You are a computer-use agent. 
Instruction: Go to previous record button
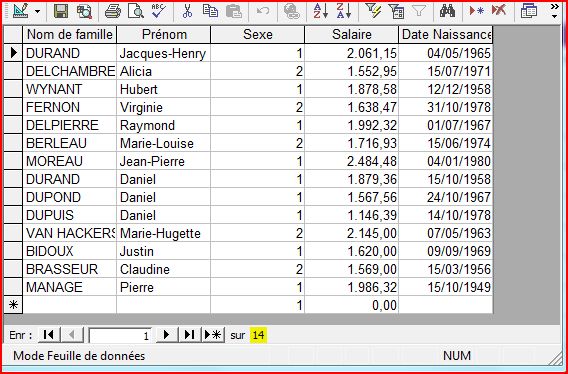tap(72, 334)
